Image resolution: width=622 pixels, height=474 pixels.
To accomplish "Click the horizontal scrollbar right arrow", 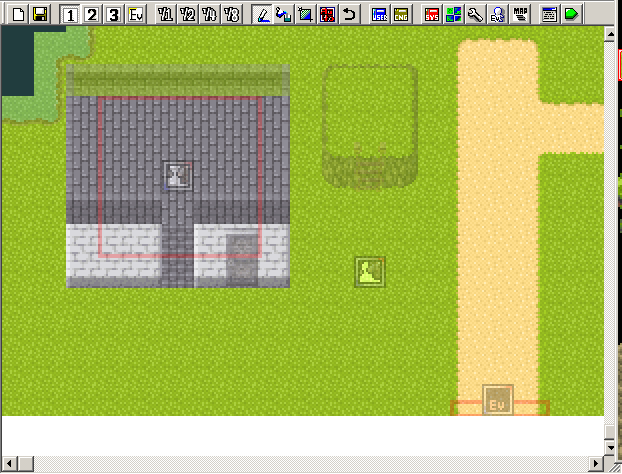I will (597, 465).
